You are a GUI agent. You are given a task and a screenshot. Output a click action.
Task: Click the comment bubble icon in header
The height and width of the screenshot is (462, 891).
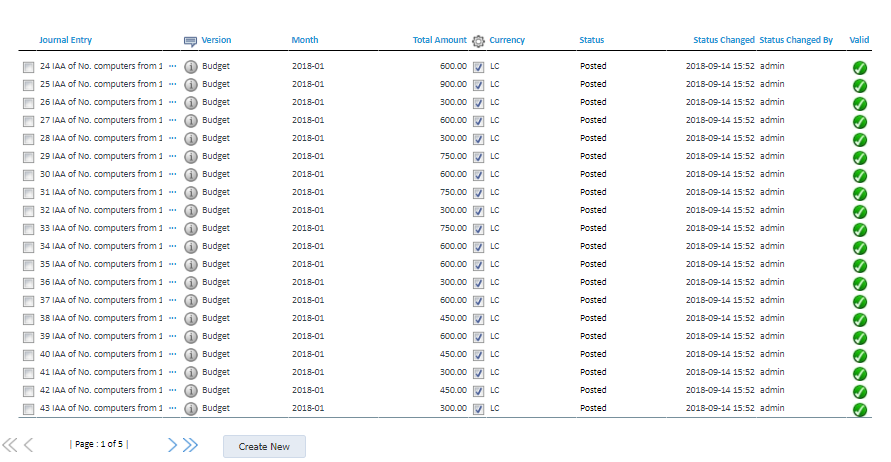[x=190, y=41]
